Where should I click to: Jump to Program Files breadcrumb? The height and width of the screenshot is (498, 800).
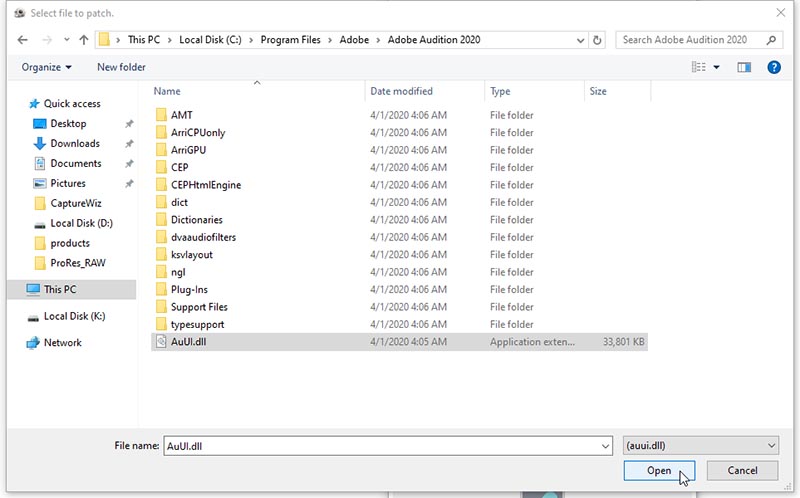click(290, 40)
